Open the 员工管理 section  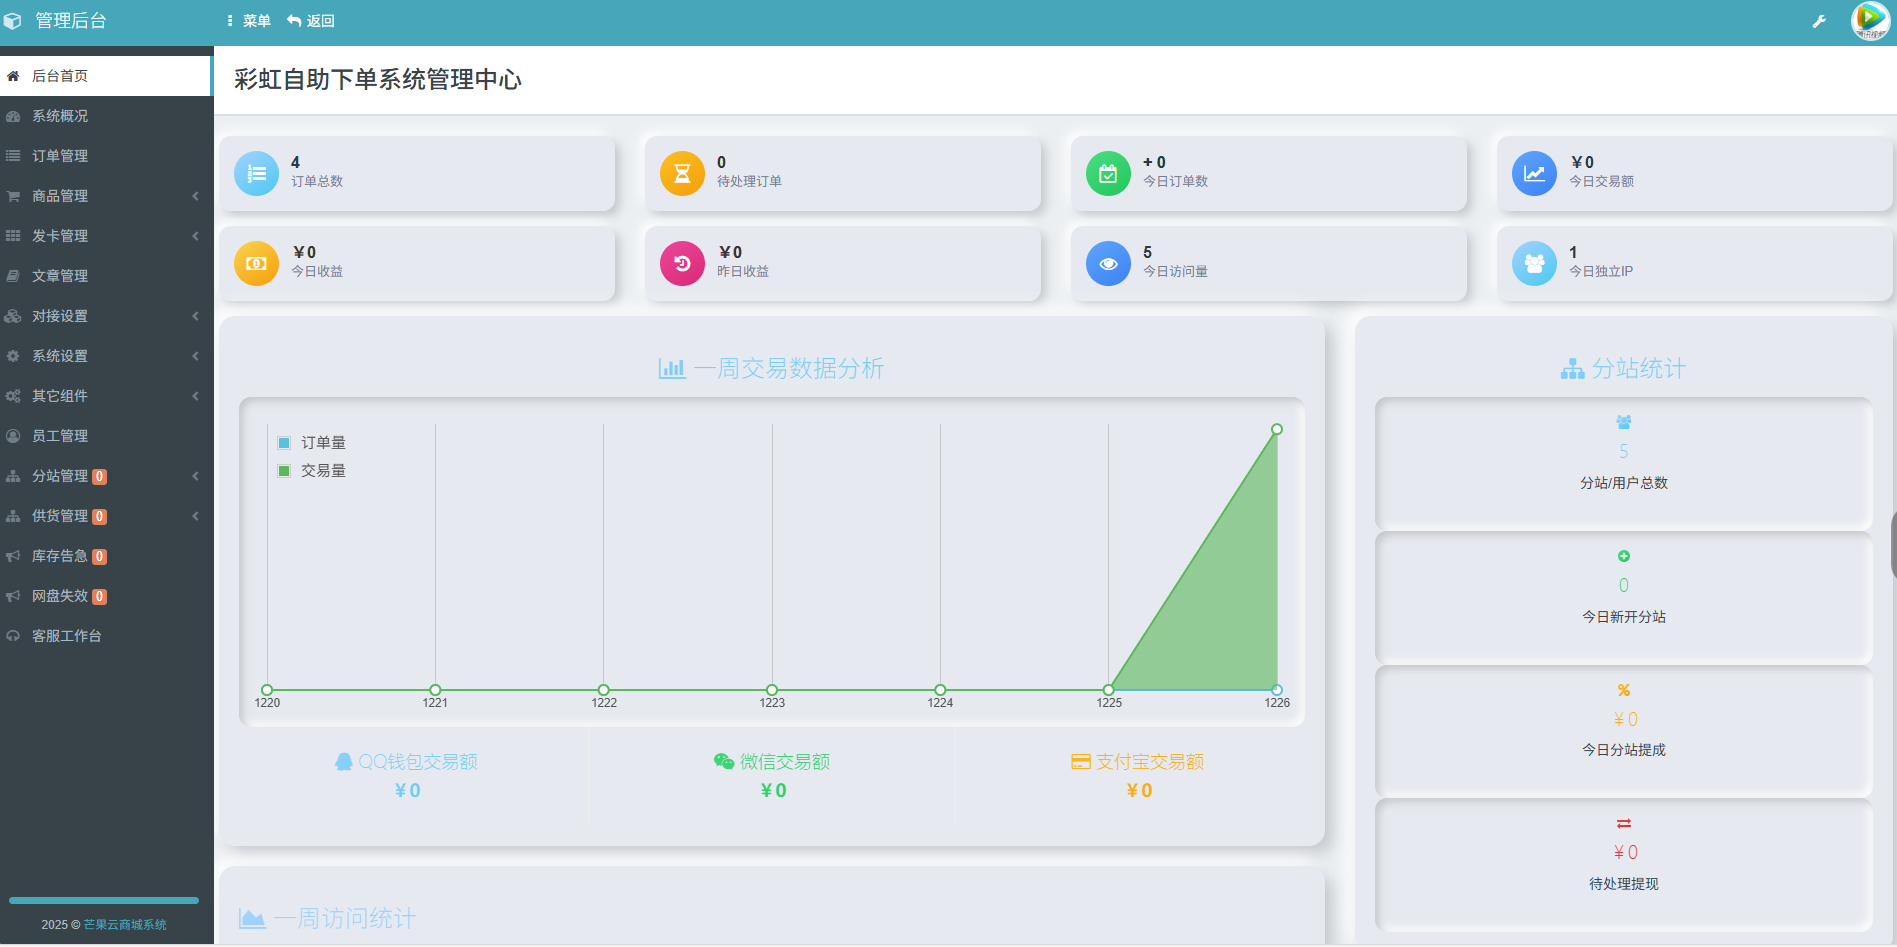[62, 435]
